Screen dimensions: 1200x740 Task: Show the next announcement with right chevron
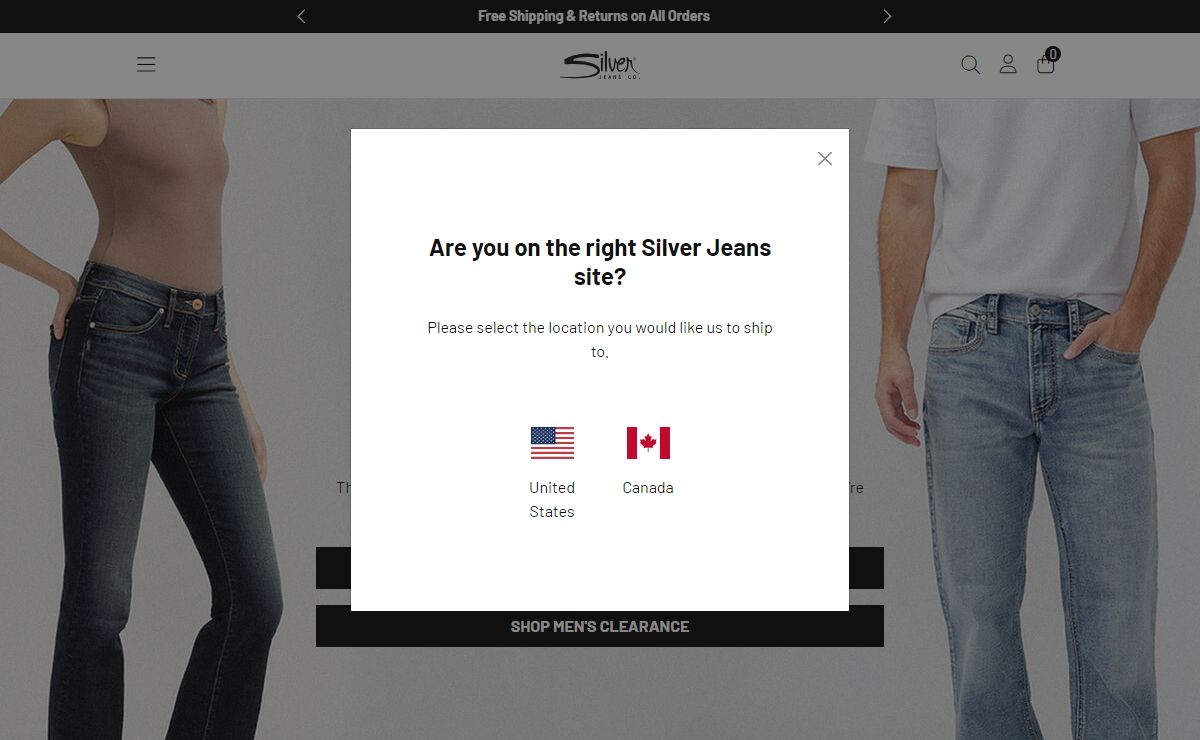point(887,16)
